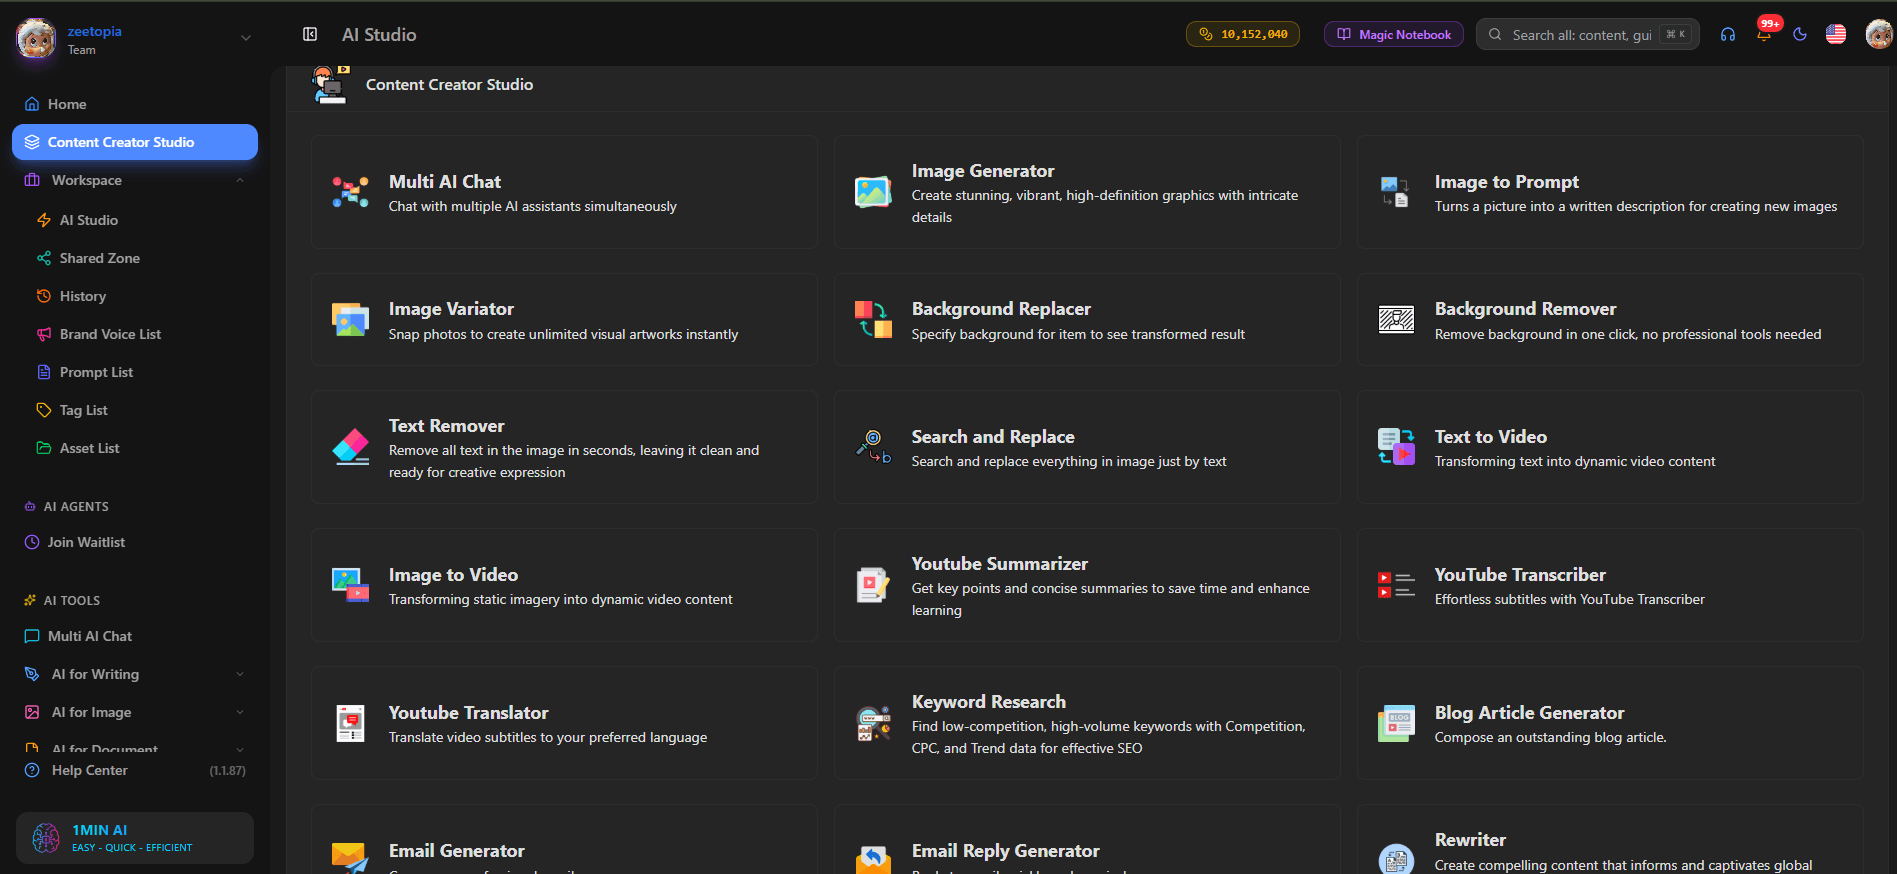
Task: Open the US flag language selector
Action: pyautogui.click(x=1836, y=34)
